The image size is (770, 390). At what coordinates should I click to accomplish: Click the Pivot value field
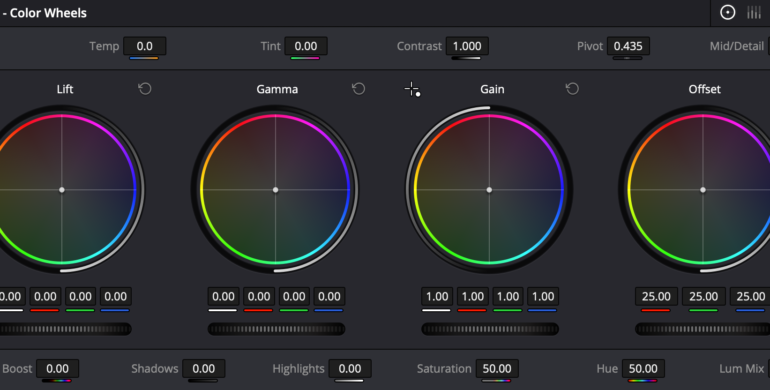(x=628, y=46)
